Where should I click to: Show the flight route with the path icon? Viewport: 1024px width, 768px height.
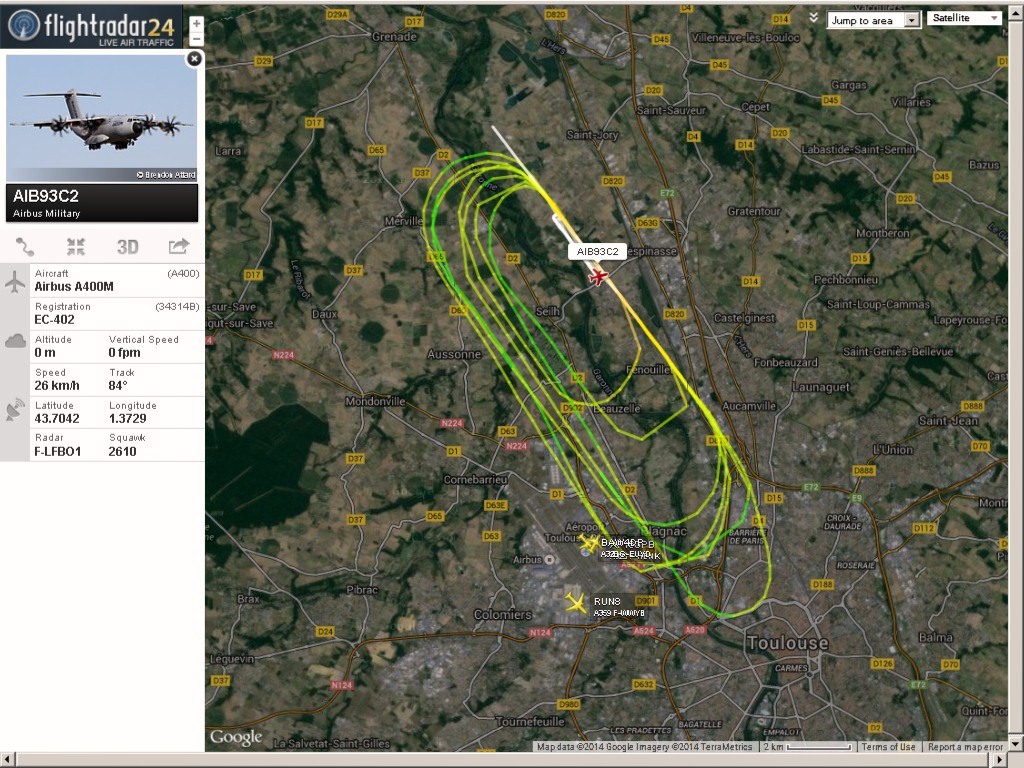click(x=25, y=247)
